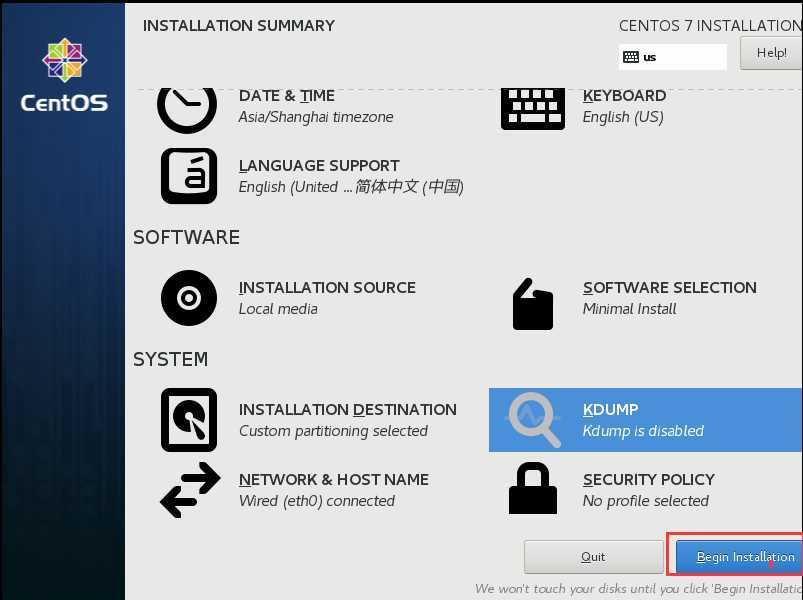Select KDUMP heading
Screen dimensions: 803x600
click(610, 410)
